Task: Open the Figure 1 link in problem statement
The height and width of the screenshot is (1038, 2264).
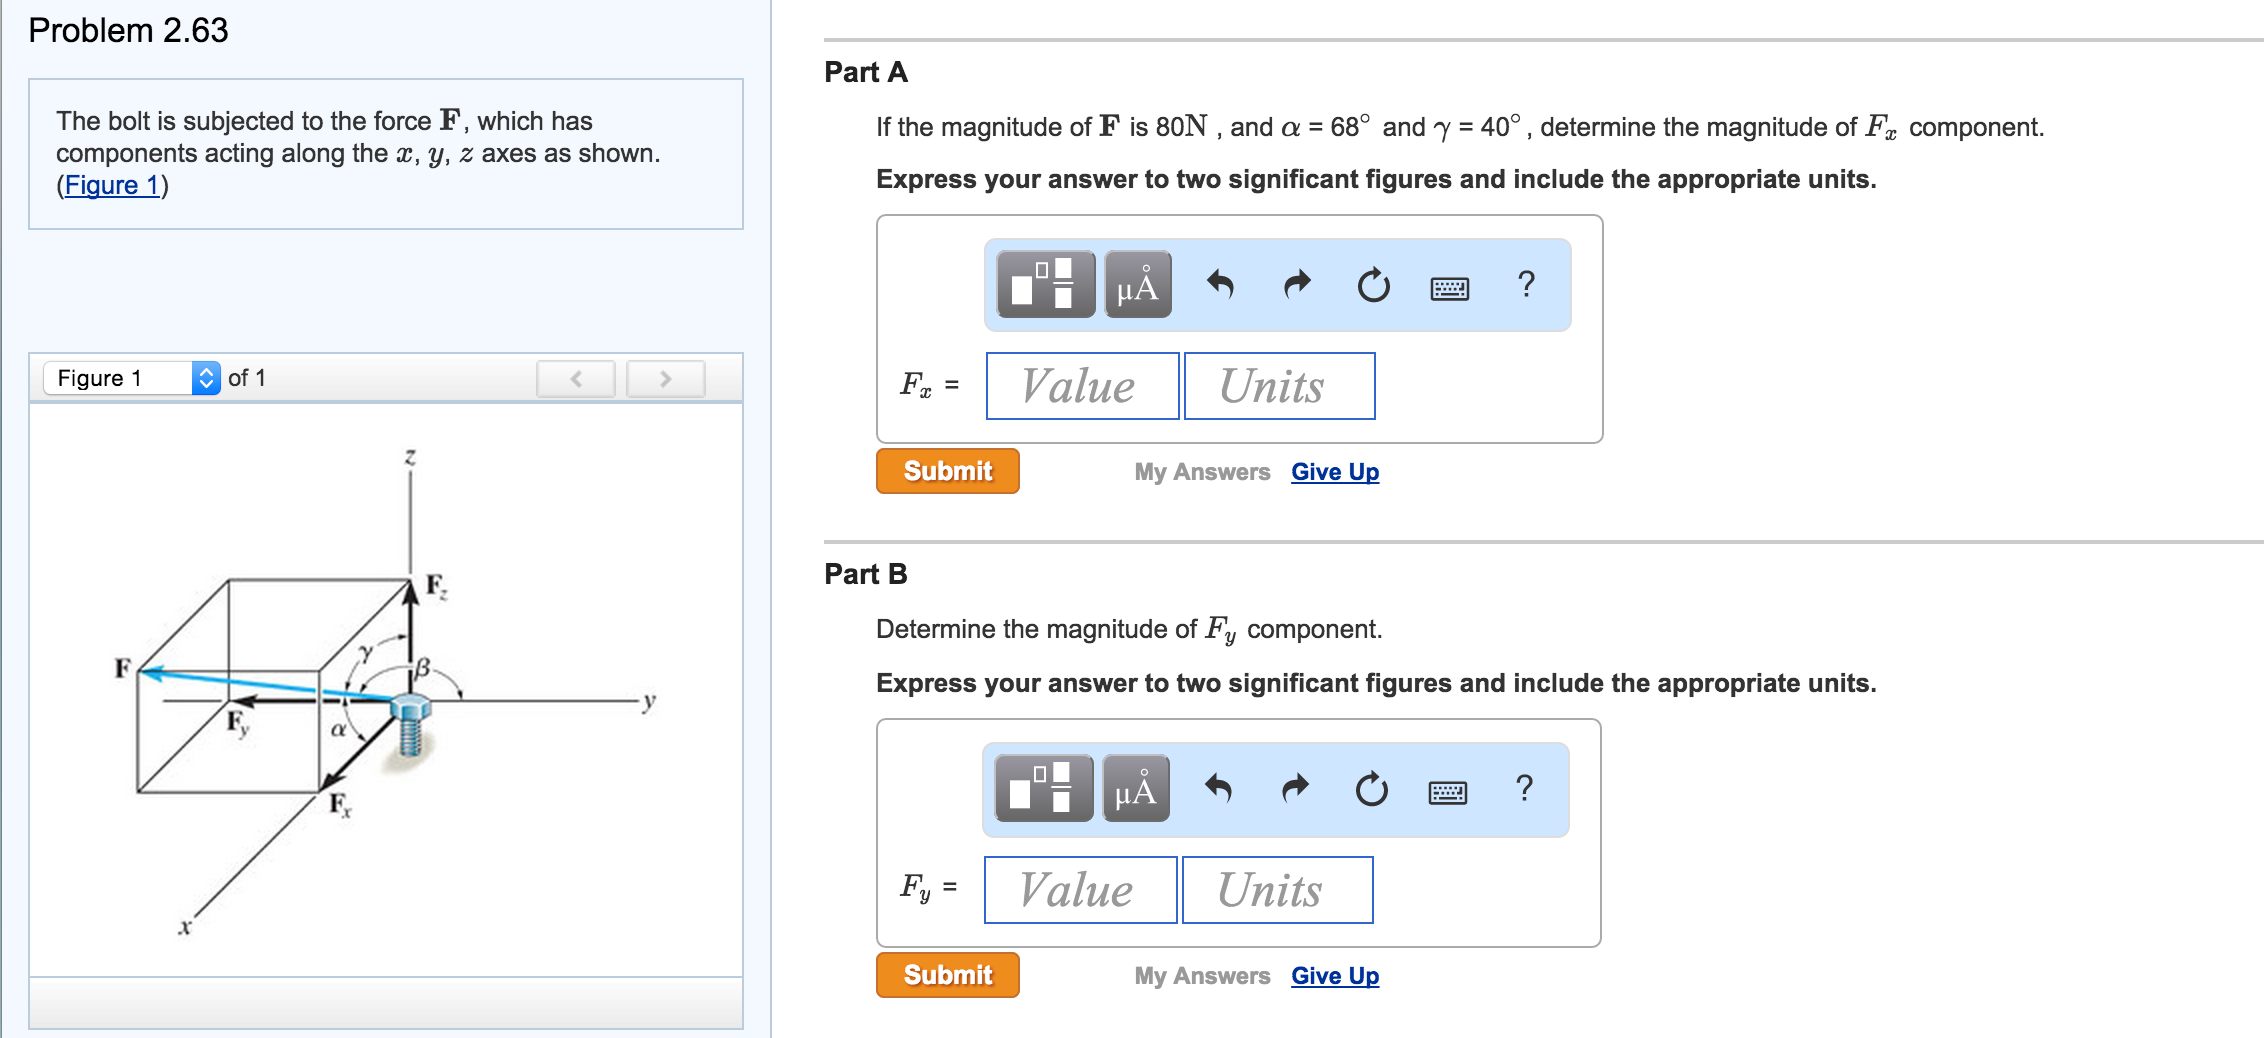Action: click(113, 184)
